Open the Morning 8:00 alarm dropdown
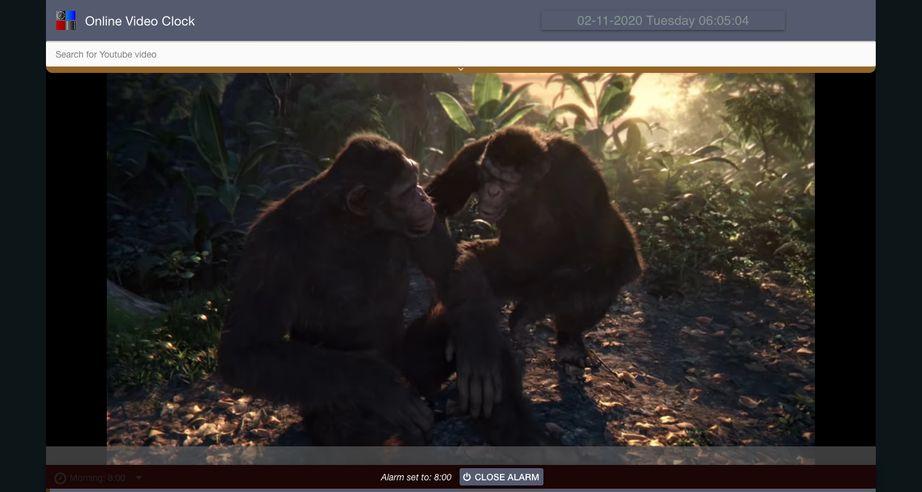 point(99,478)
